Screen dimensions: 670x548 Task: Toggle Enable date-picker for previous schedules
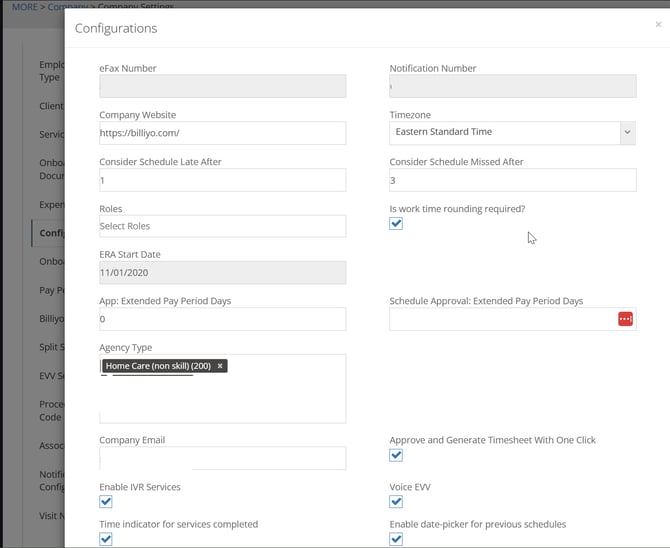tap(396, 539)
